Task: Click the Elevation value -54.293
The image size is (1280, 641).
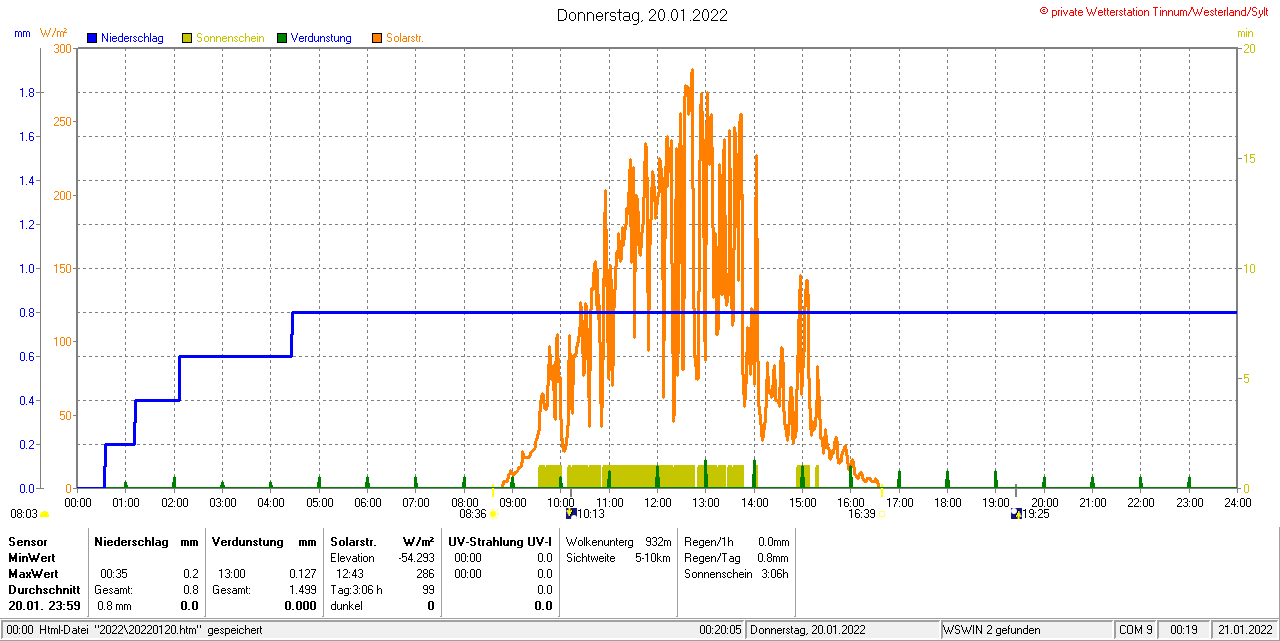Action: pos(416,557)
